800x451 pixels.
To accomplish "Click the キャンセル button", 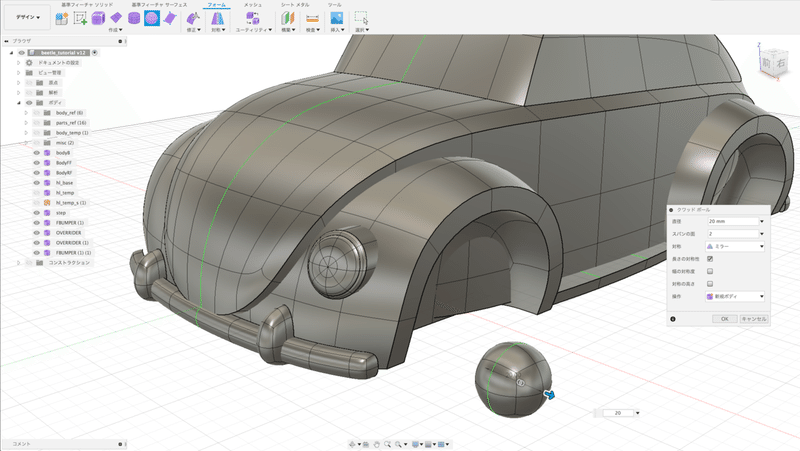I will pos(753,318).
